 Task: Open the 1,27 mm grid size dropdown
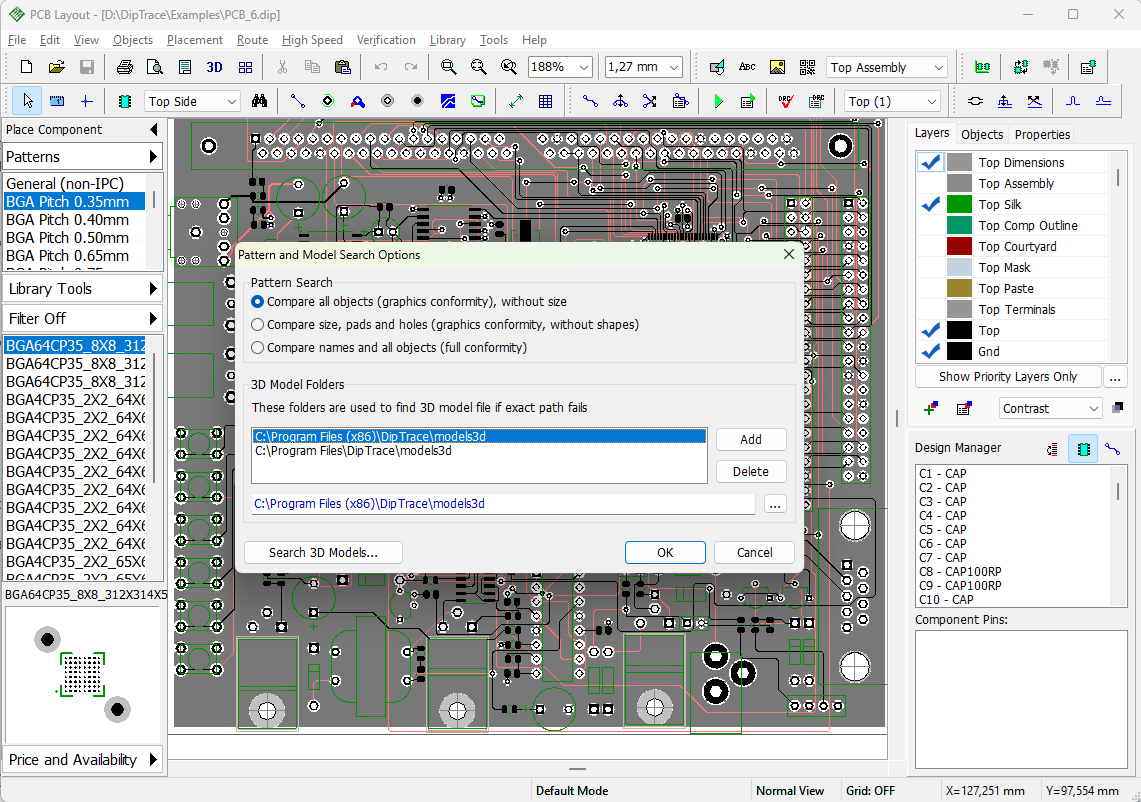click(x=674, y=68)
